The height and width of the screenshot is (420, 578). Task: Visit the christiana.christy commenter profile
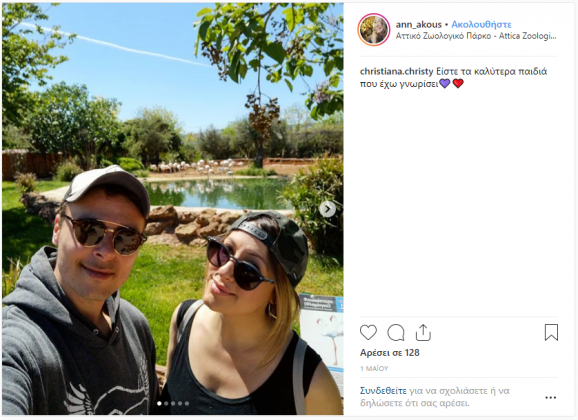[396, 71]
